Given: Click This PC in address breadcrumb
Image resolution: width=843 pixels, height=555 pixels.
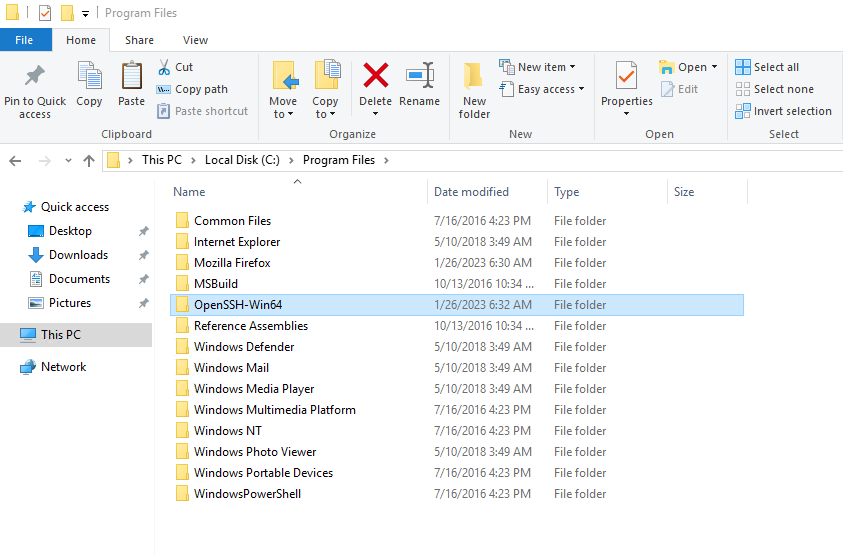Looking at the screenshot, I should point(162,160).
